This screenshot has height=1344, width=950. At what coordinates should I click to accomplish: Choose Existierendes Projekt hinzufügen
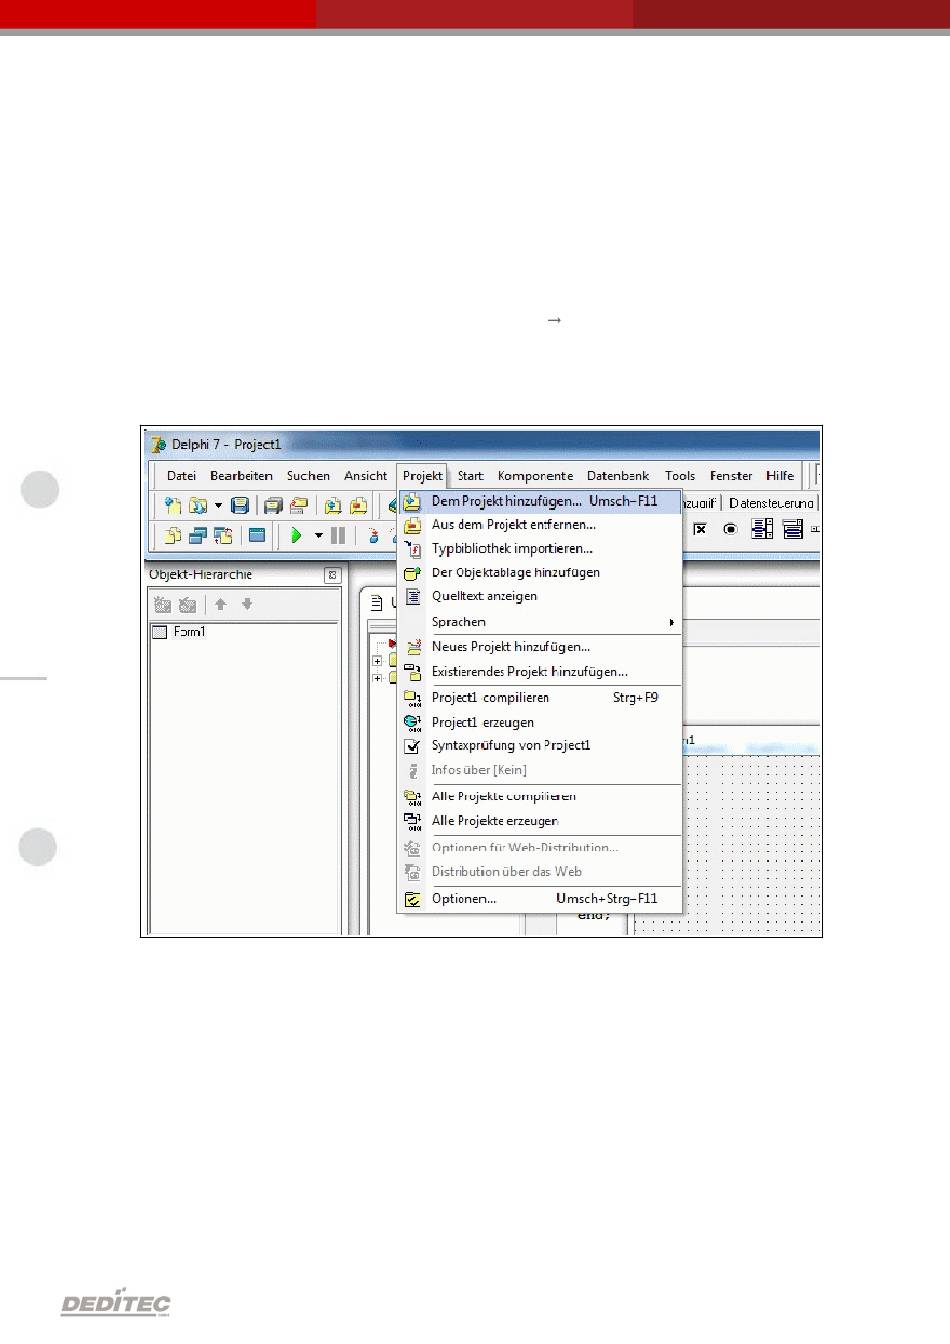click(x=540, y=672)
